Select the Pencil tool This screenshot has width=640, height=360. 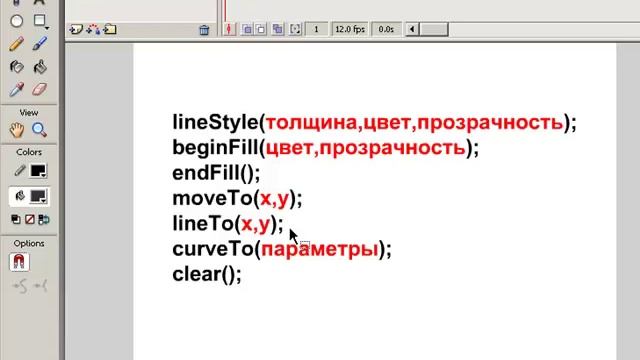point(16,44)
